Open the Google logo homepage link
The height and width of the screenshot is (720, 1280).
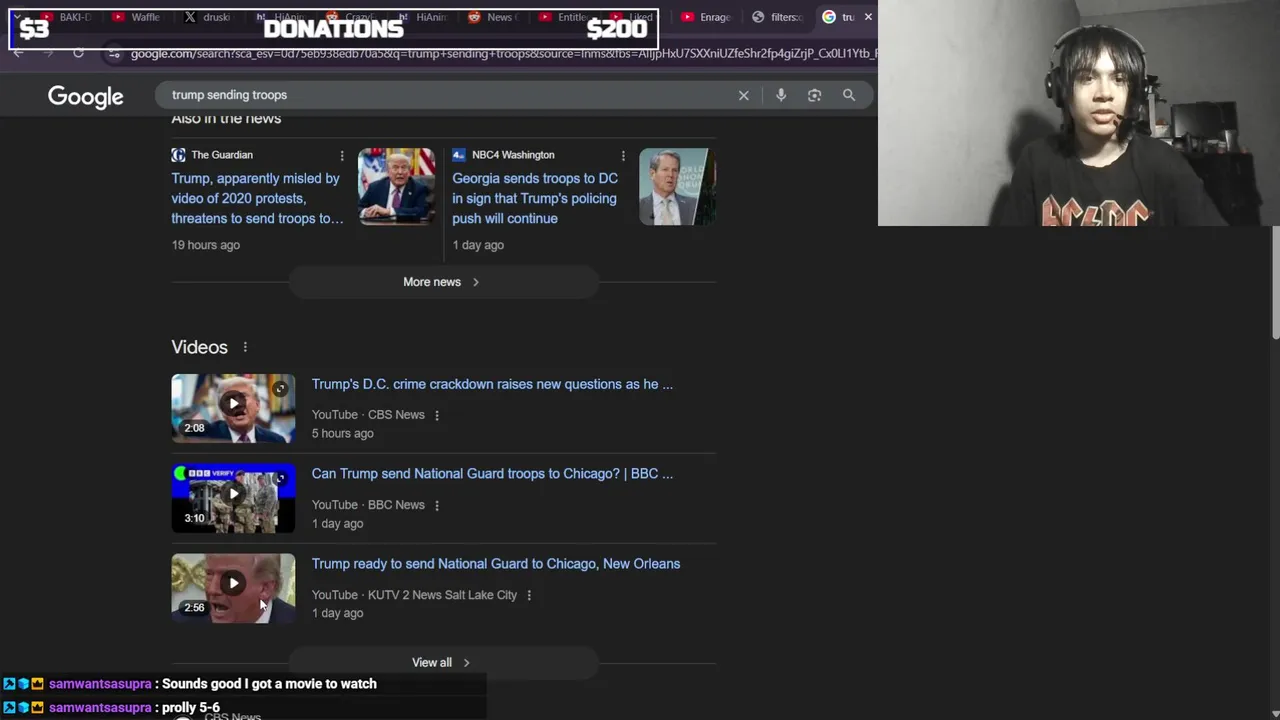(86, 96)
